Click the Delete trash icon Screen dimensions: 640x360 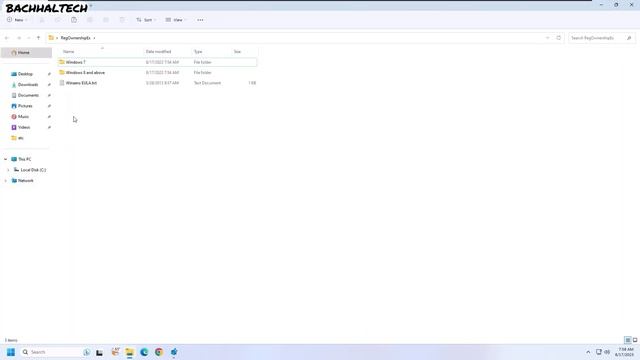tap(122, 20)
